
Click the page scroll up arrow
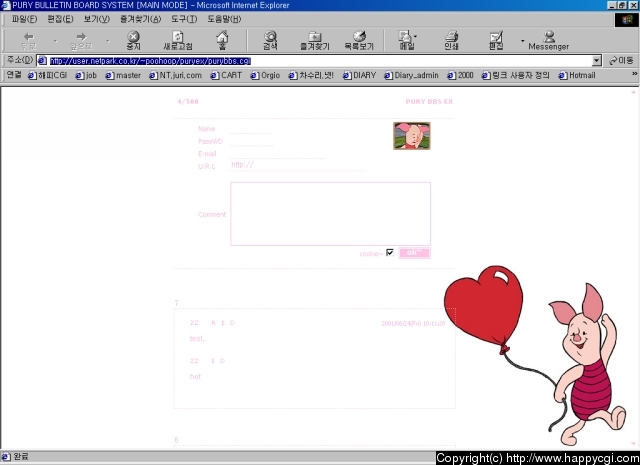(633, 92)
